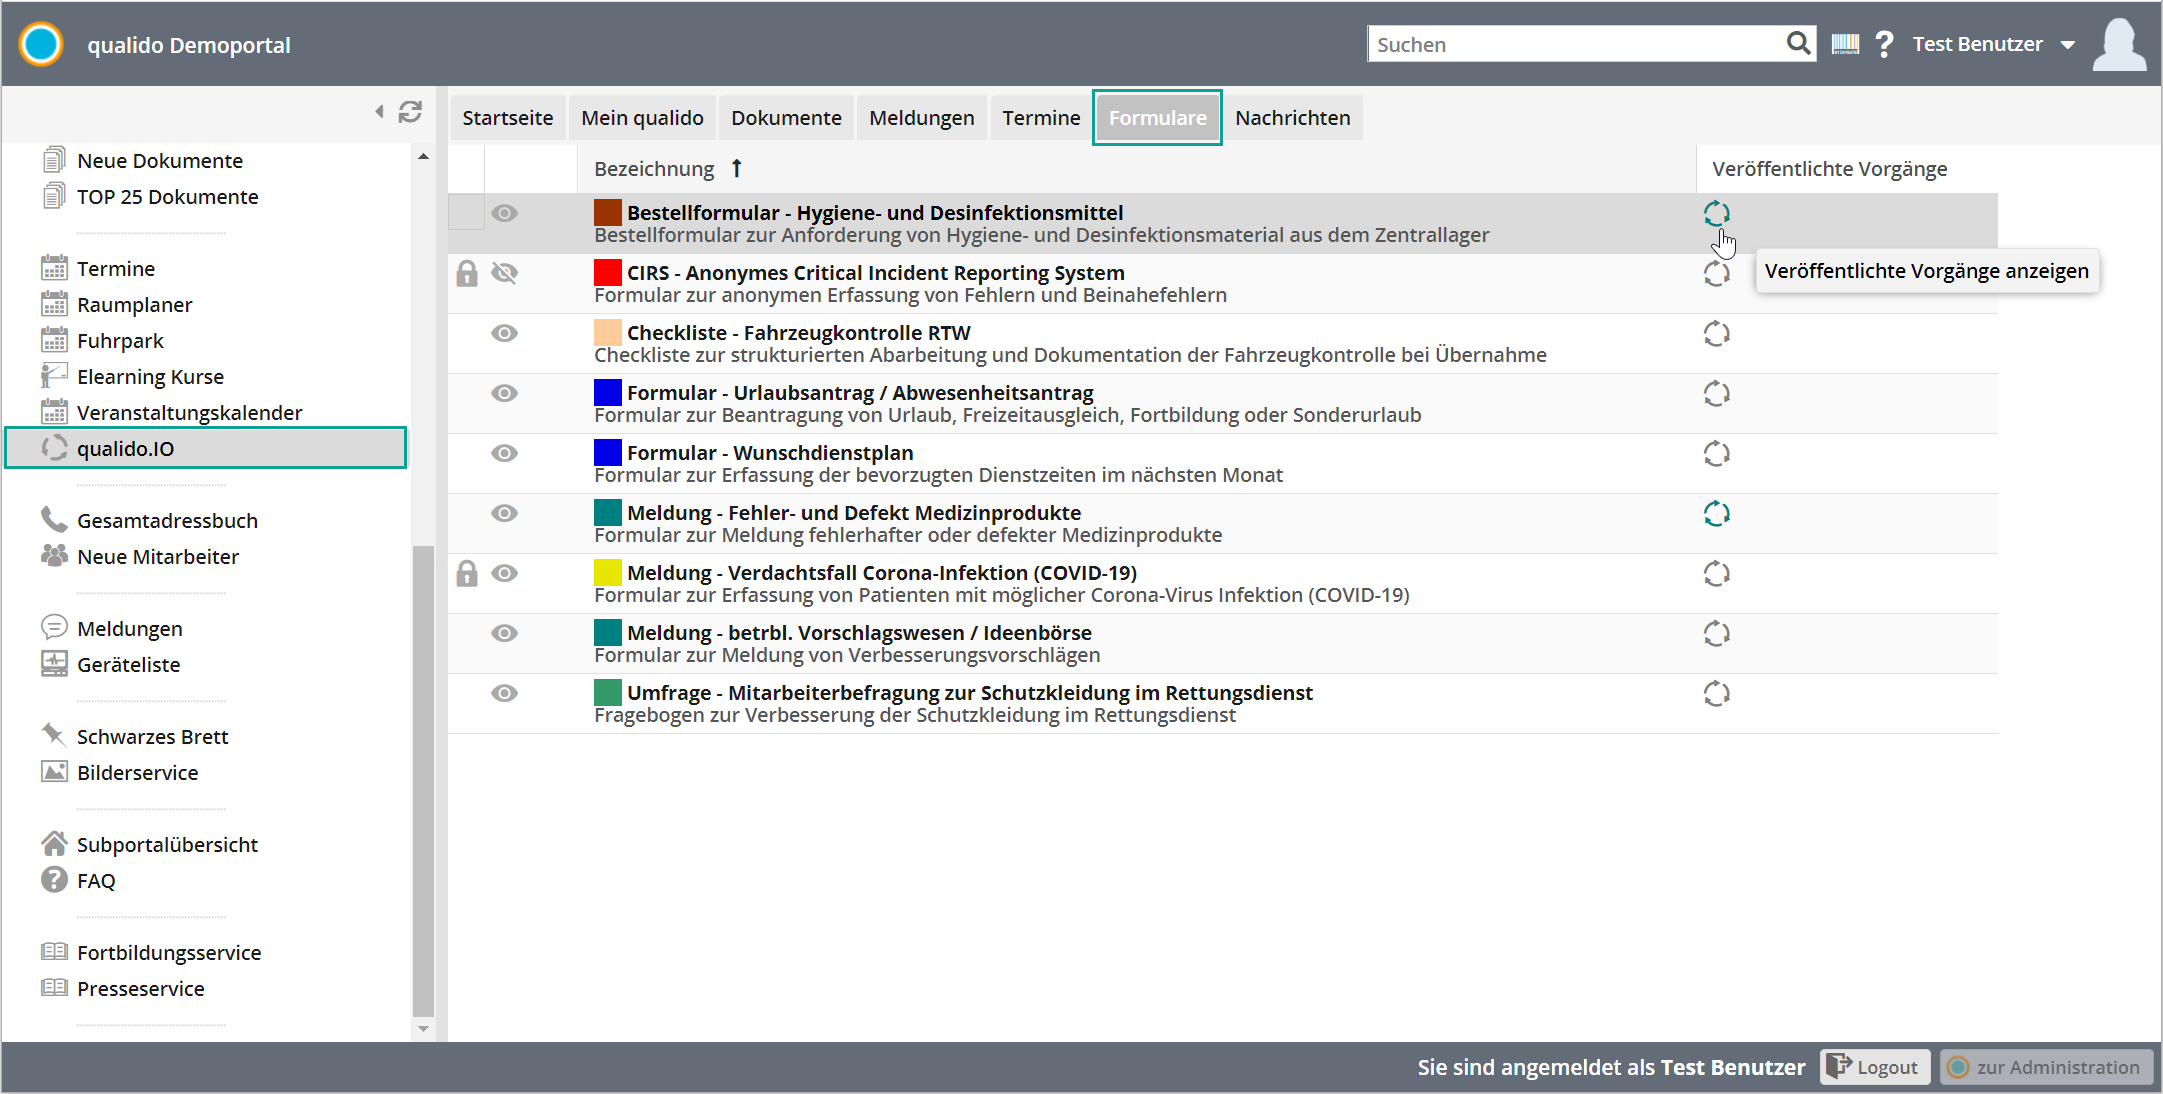Switch to the Dokumente tab

[x=786, y=118]
